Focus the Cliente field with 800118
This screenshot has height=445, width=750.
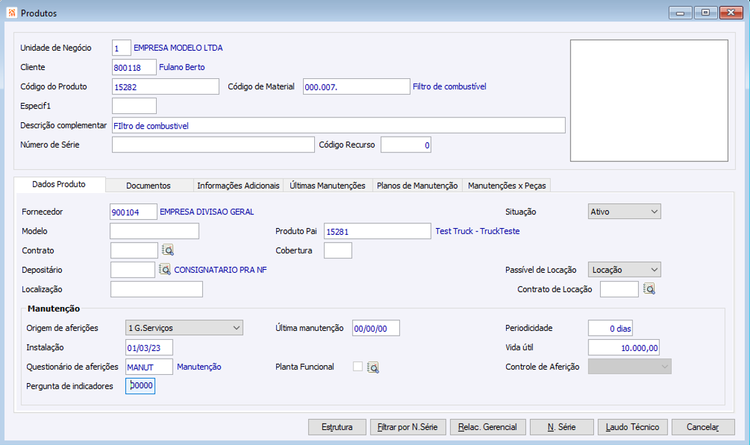[x=134, y=67]
